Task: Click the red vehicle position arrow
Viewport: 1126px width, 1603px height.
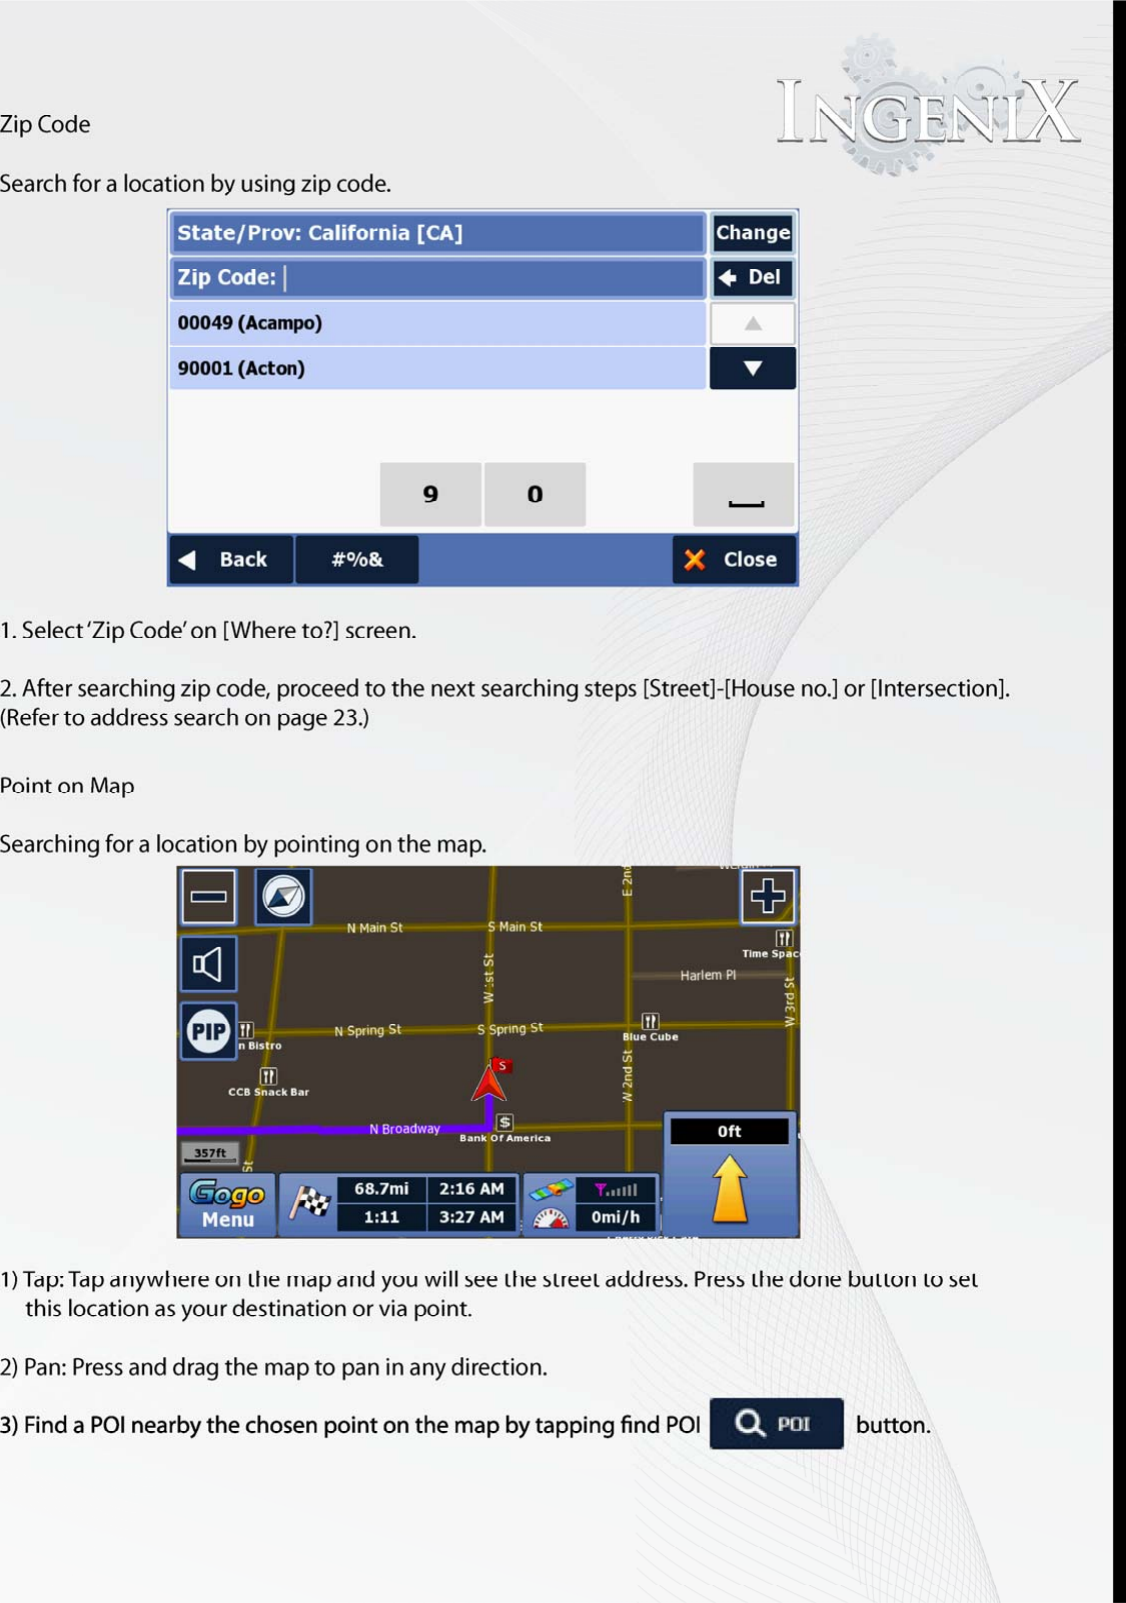Action: [x=488, y=1084]
